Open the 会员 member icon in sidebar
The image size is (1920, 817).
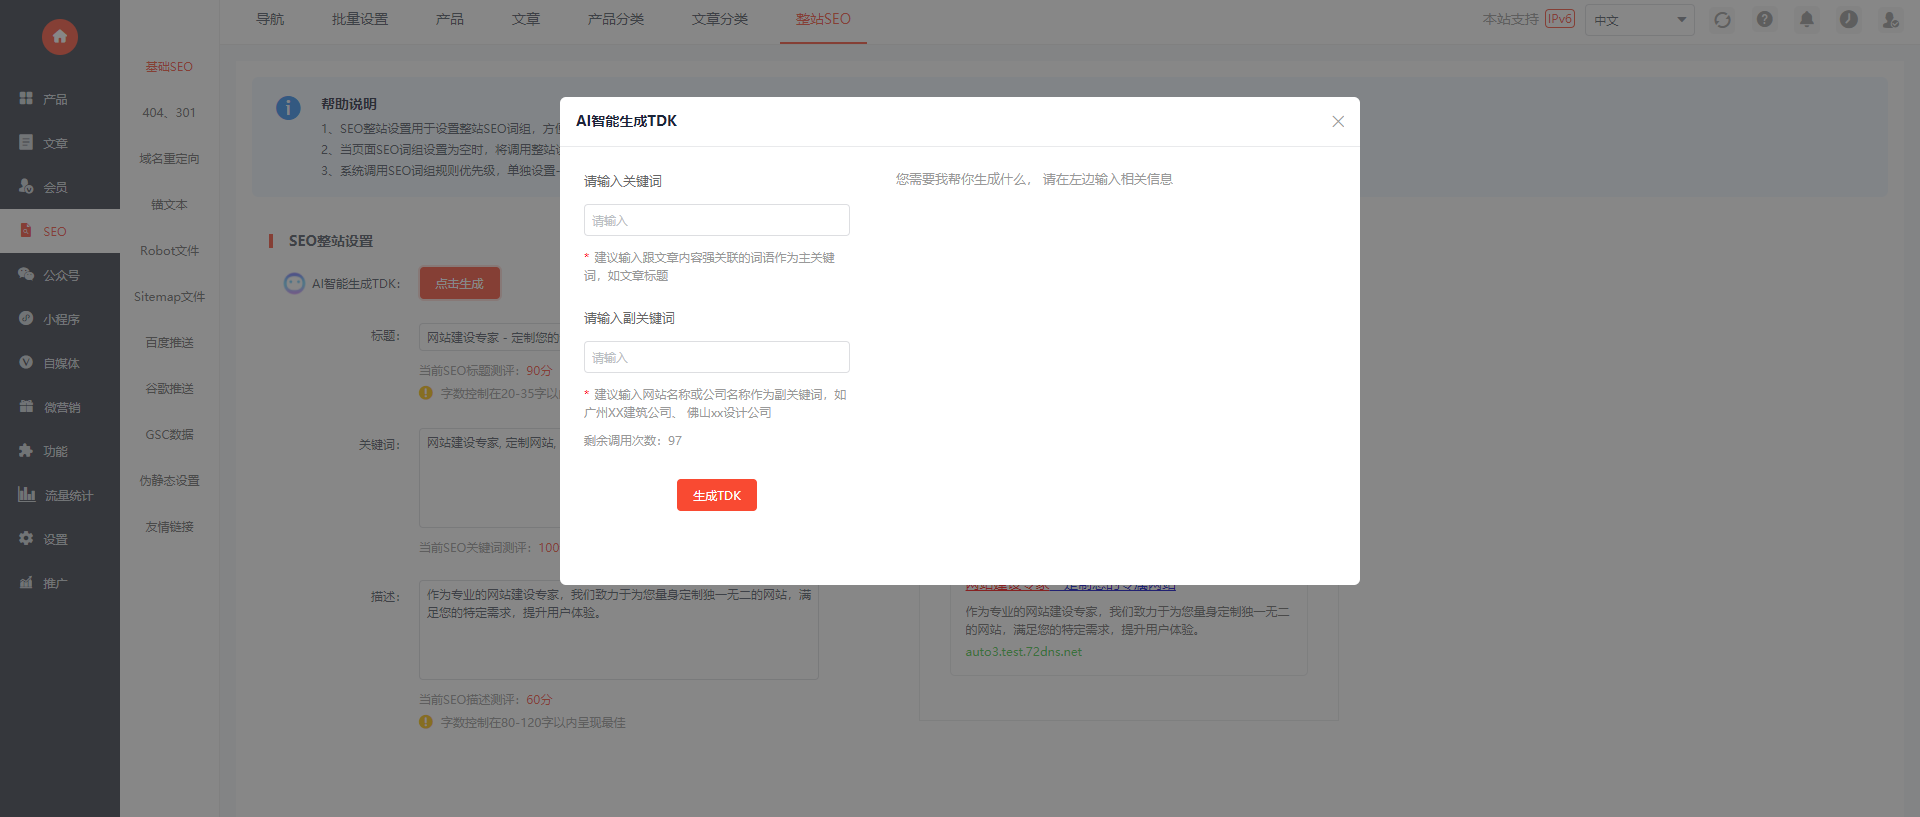[26, 186]
